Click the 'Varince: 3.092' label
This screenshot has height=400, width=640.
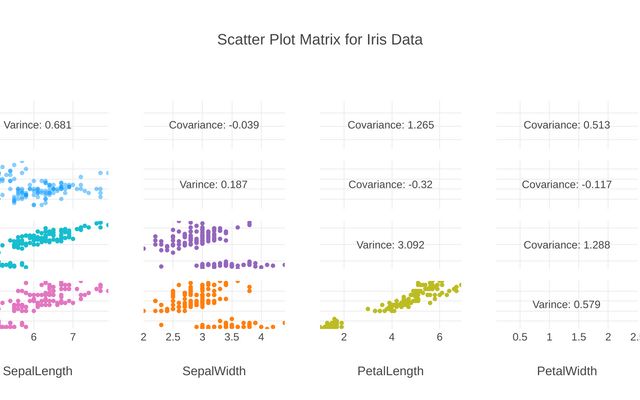(x=390, y=244)
